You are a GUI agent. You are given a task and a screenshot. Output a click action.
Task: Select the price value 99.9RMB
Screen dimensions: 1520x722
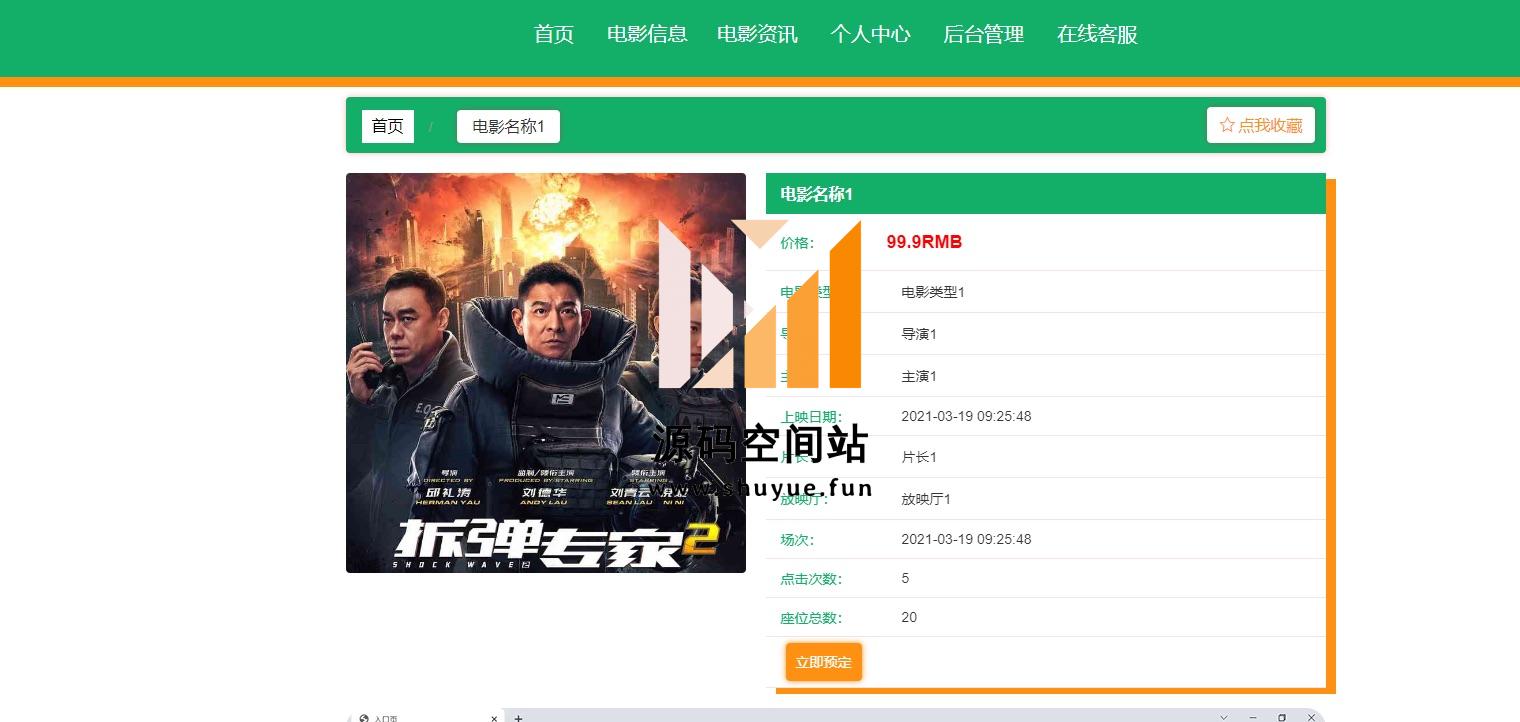tap(924, 242)
